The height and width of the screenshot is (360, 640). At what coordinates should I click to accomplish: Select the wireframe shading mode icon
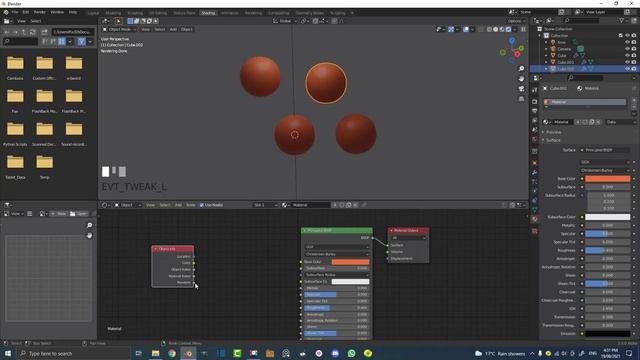pos(489,29)
